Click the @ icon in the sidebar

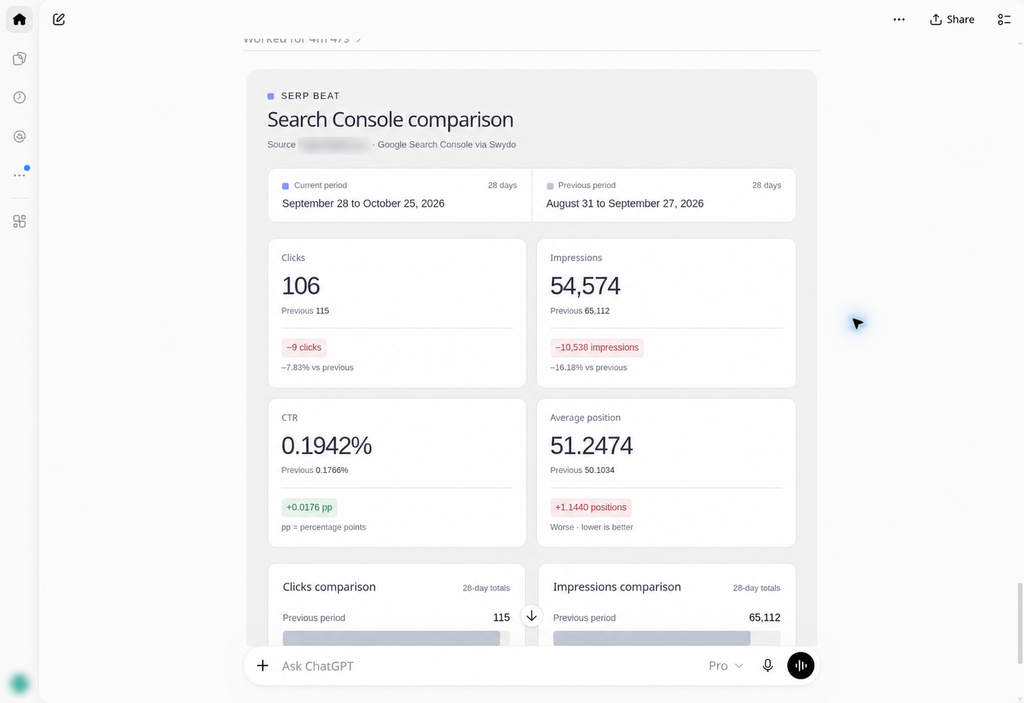(20, 137)
